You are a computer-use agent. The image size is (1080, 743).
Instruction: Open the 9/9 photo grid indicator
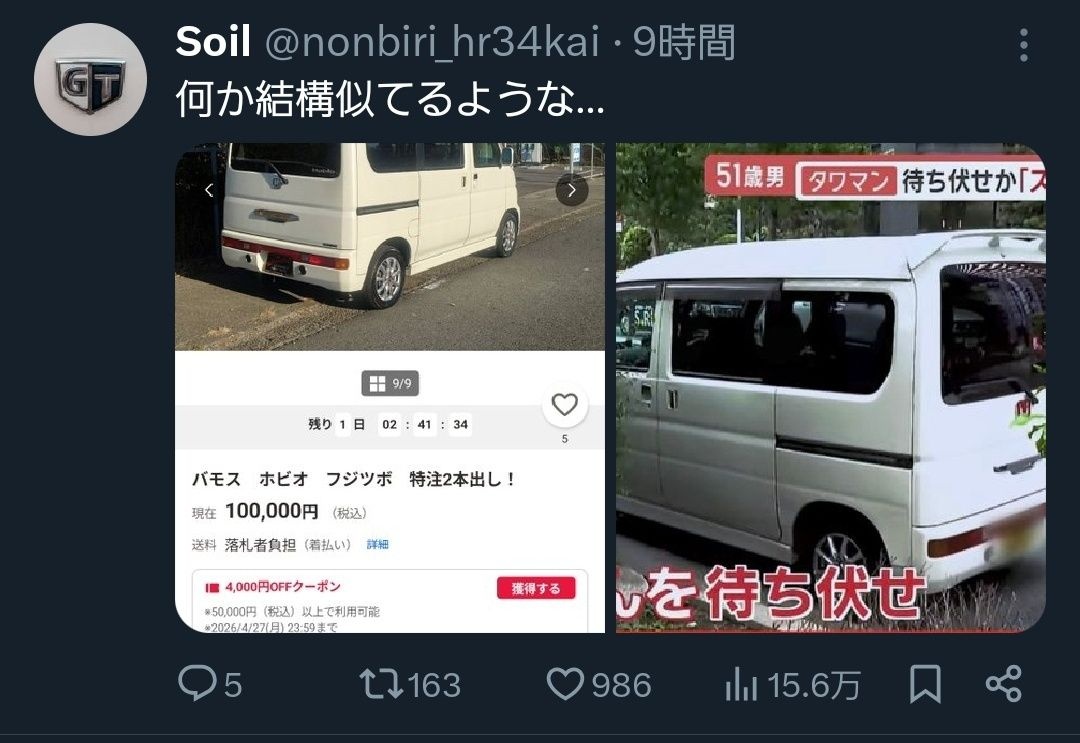(x=390, y=384)
